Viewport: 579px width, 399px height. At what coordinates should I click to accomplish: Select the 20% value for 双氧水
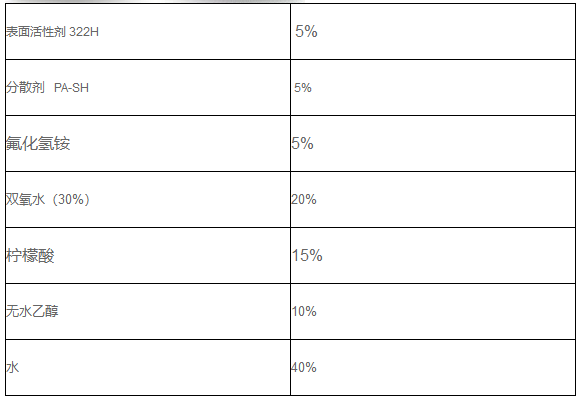[304, 200]
